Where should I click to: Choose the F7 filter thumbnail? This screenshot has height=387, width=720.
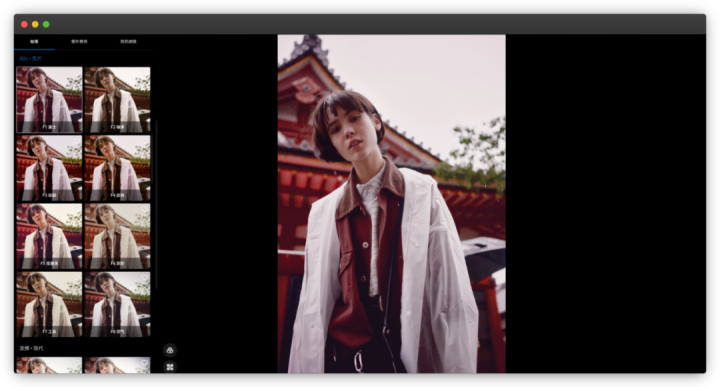[49, 304]
